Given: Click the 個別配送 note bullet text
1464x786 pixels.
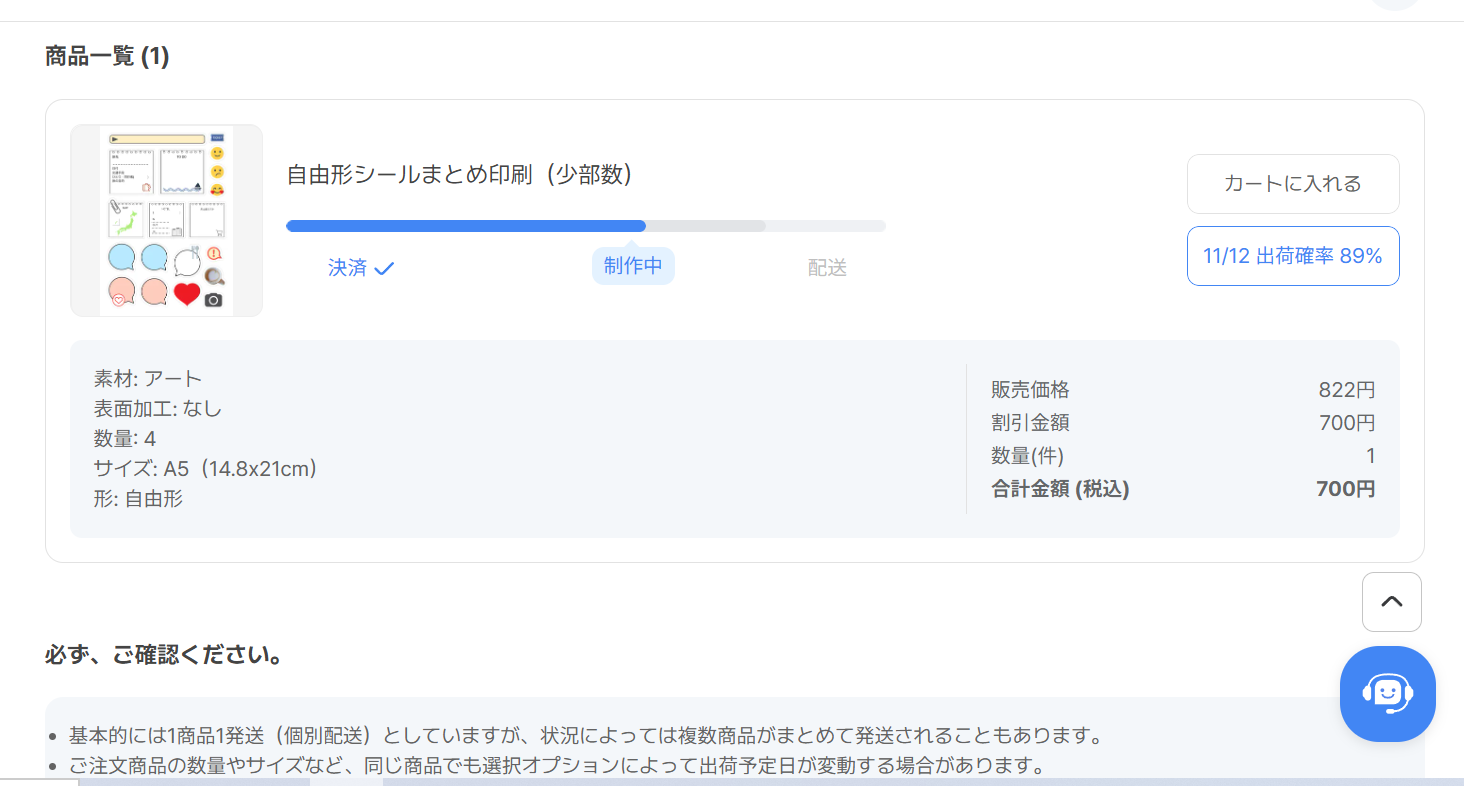Looking at the screenshot, I should pos(585,737).
